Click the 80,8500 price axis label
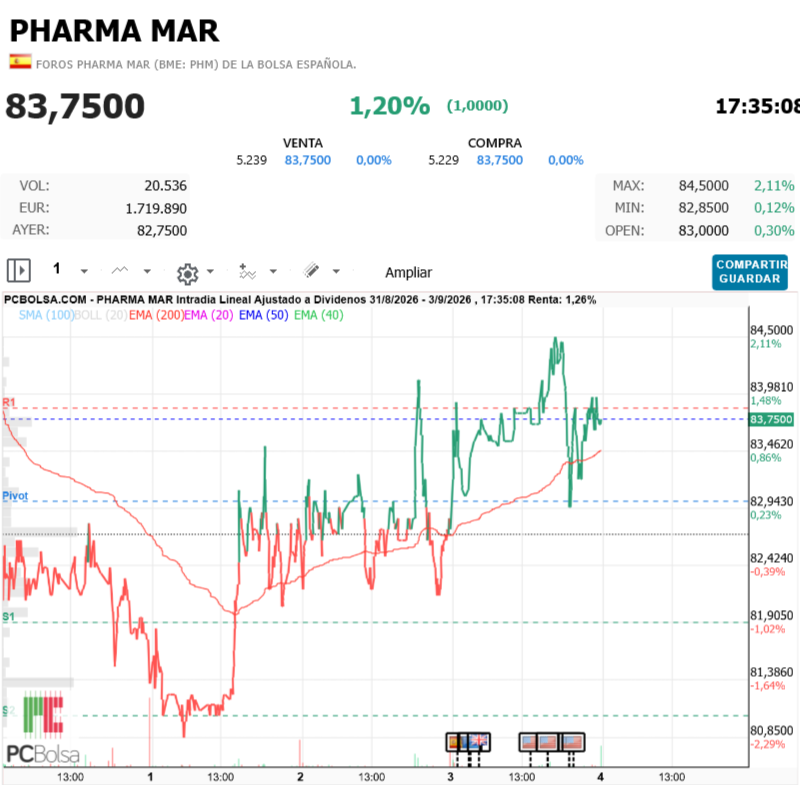This screenshot has width=800, height=785. tap(771, 730)
